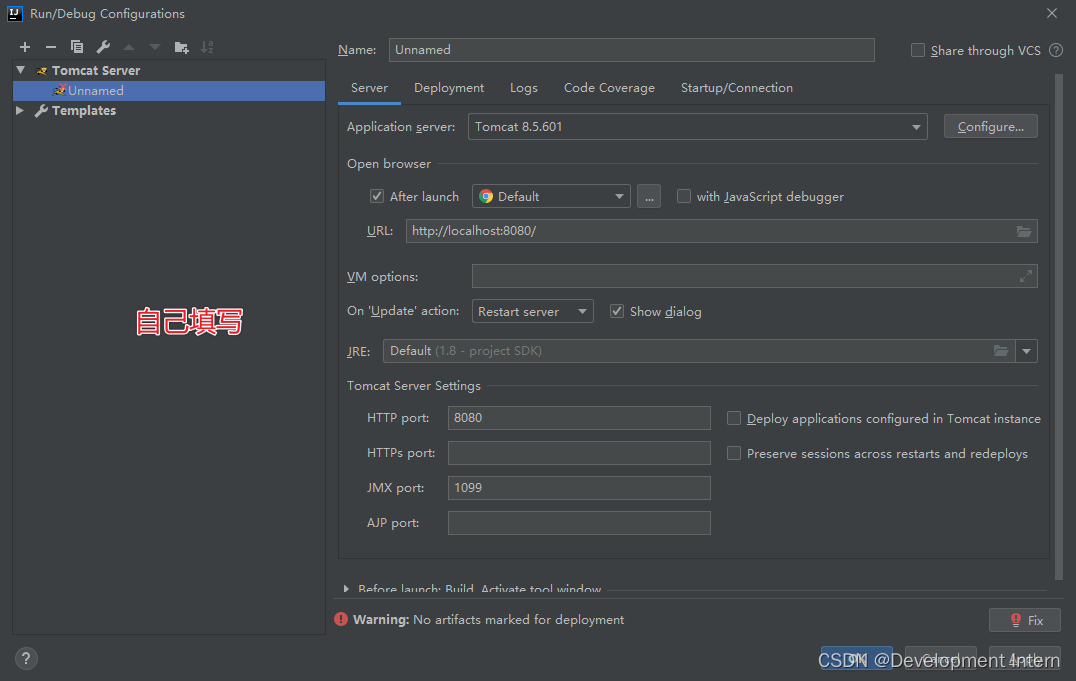The height and width of the screenshot is (681, 1076).
Task: Move the configuration up with the arrow
Action: (129, 47)
